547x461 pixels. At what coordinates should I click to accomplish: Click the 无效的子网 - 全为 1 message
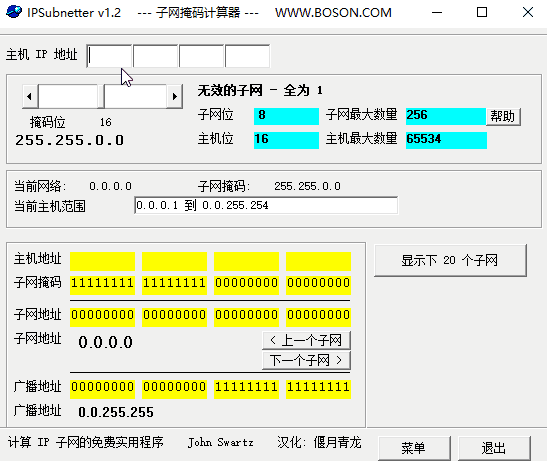tap(260, 91)
